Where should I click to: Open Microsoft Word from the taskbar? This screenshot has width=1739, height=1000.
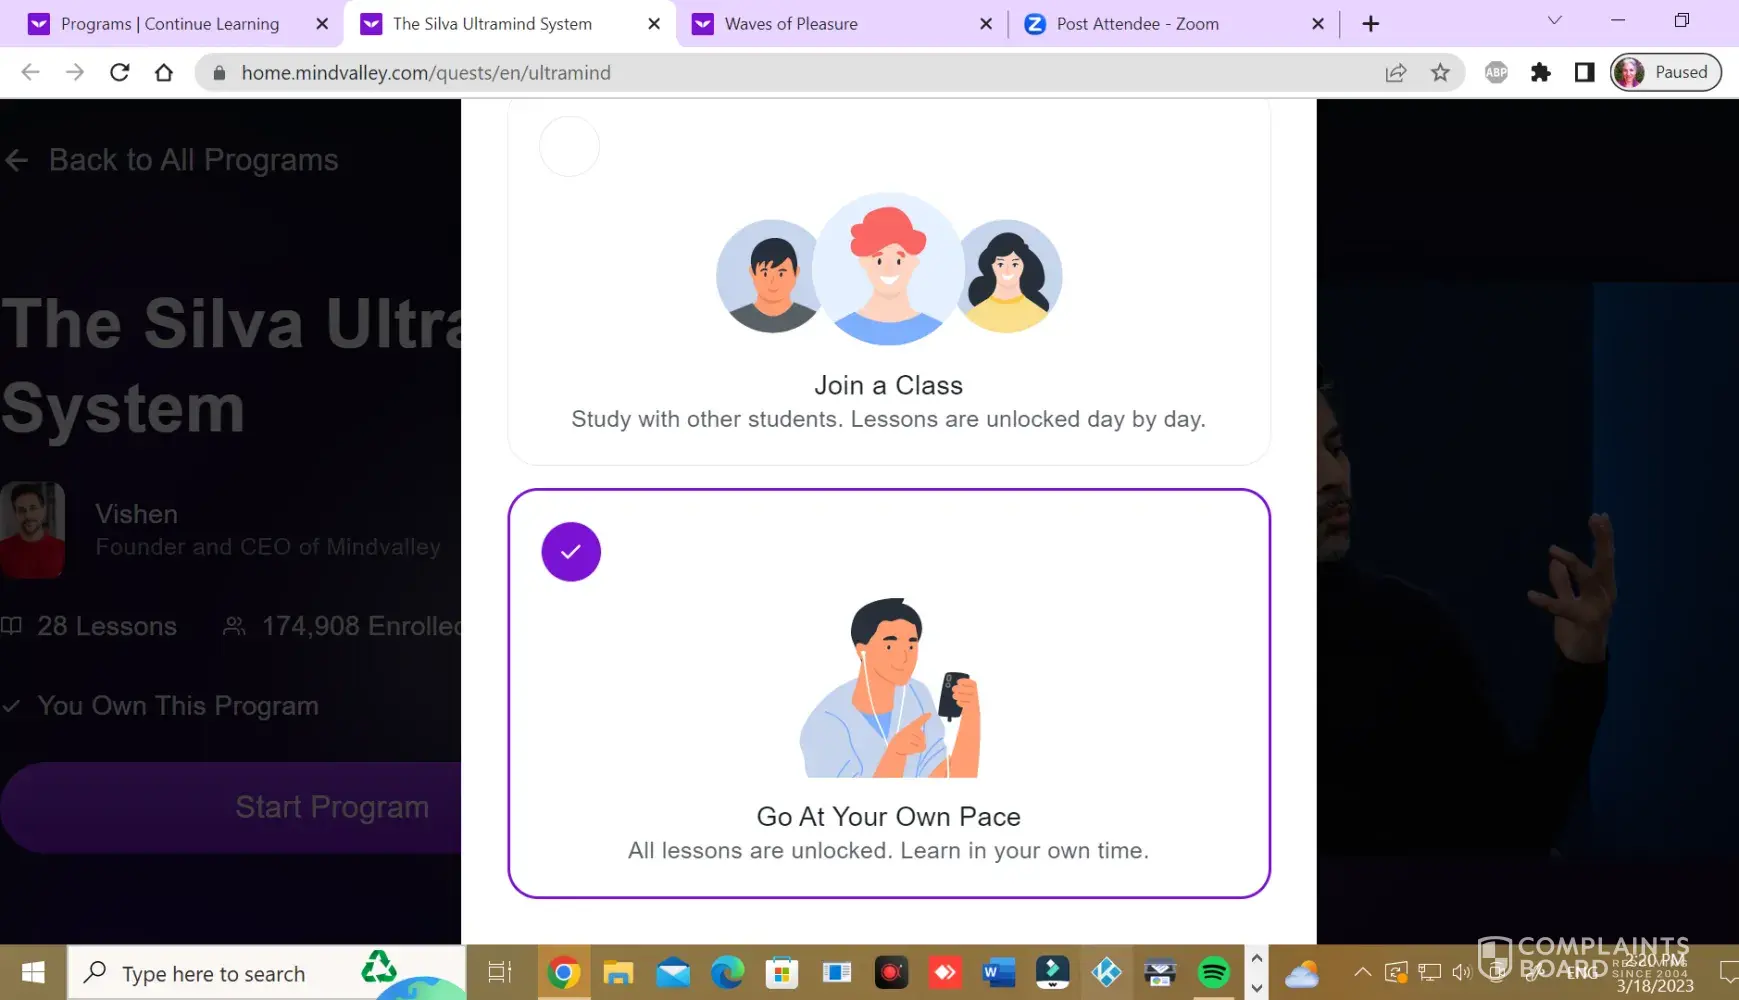click(x=998, y=973)
